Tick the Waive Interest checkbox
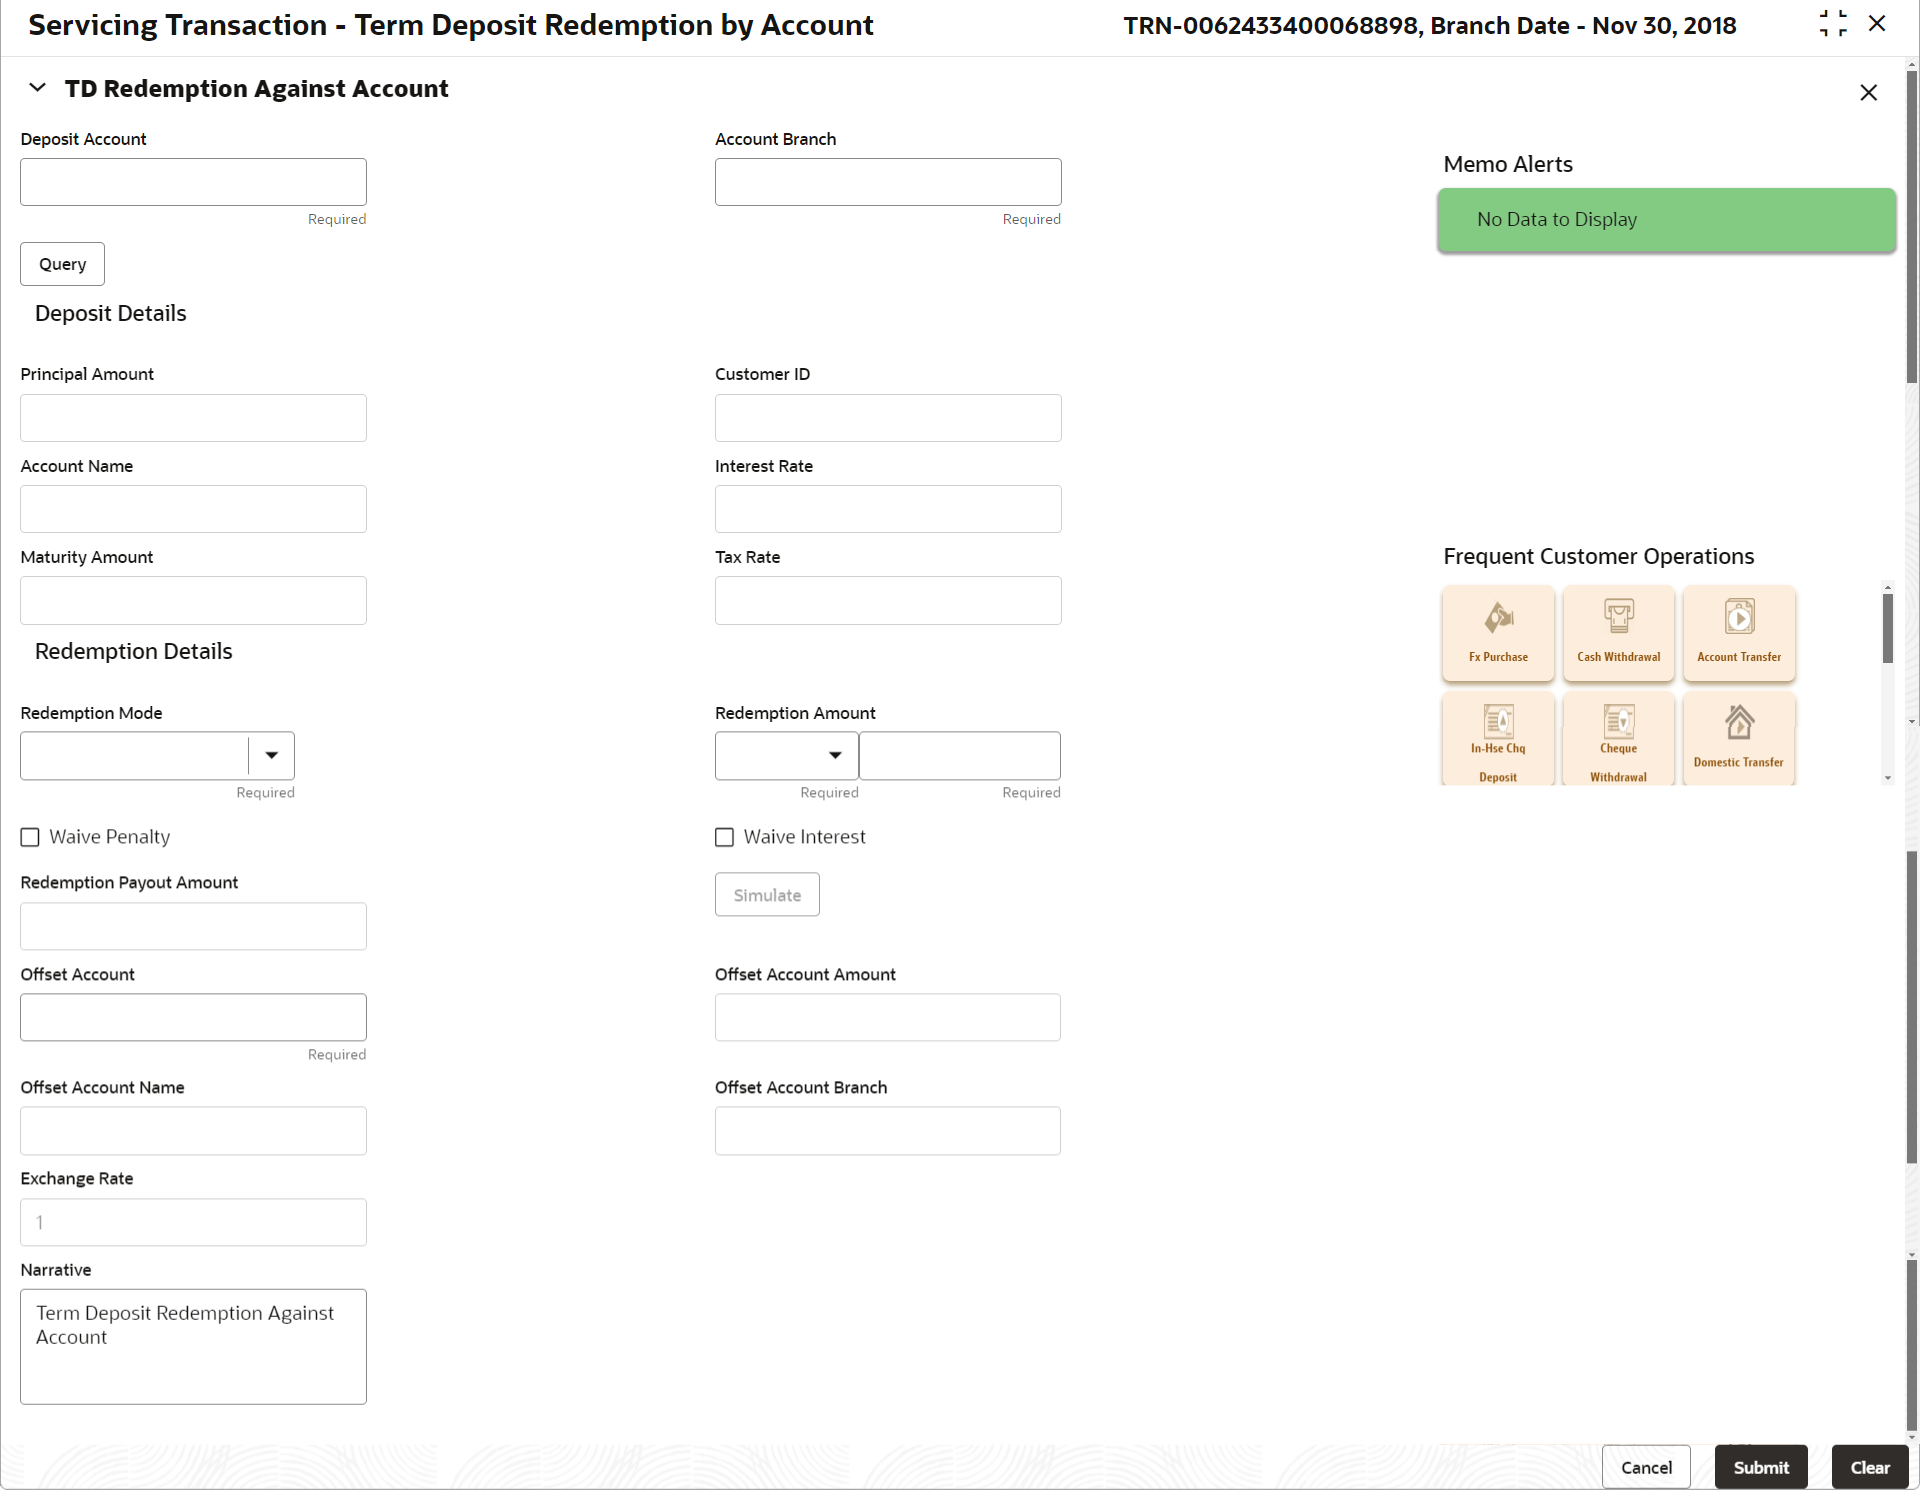Image resolution: width=1920 pixels, height=1491 pixels. pyautogui.click(x=724, y=837)
